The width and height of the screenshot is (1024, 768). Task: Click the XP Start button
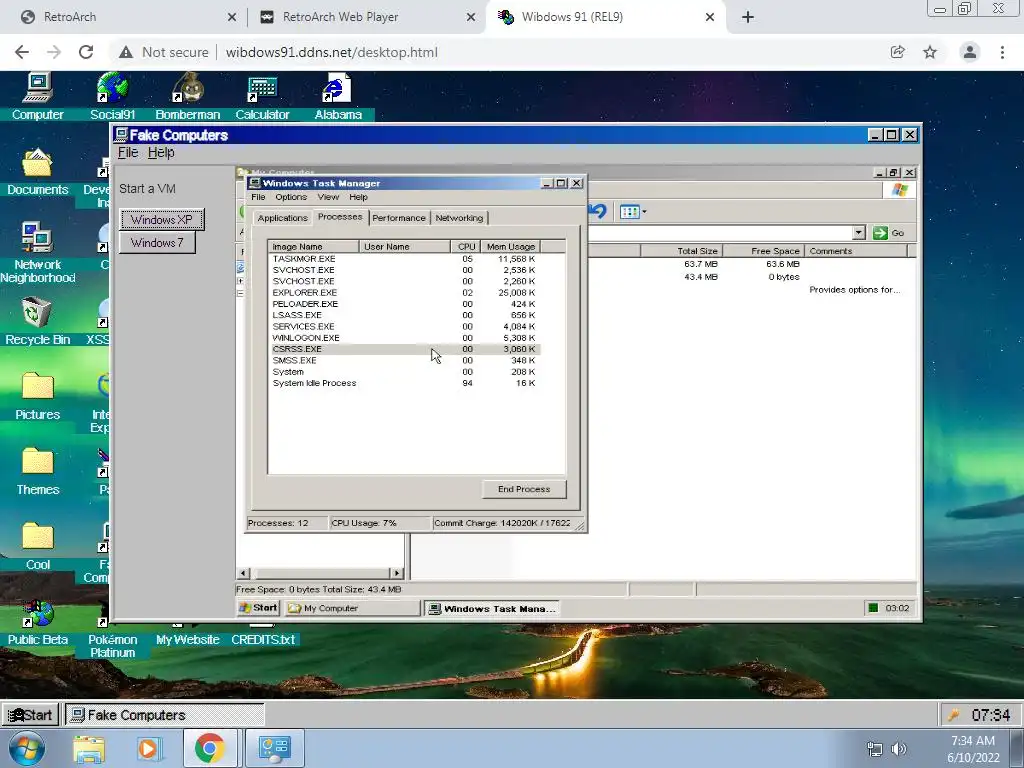click(x=259, y=607)
